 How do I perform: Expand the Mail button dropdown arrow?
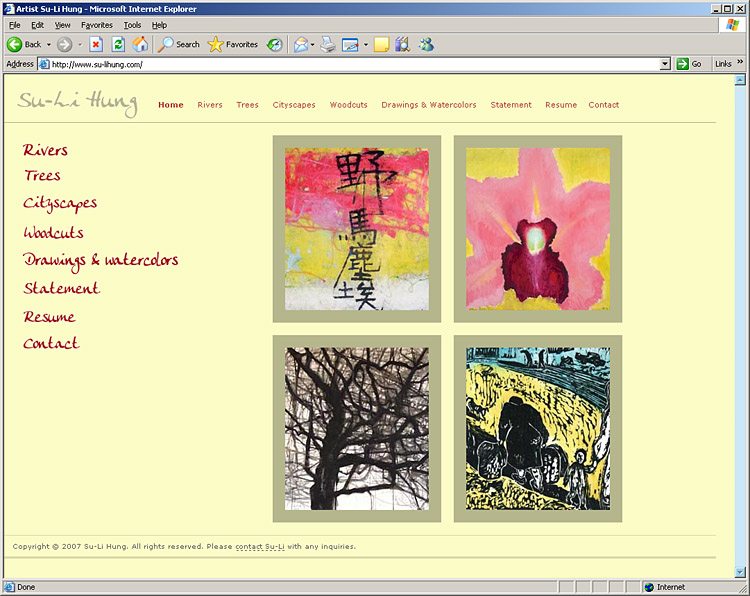point(313,44)
